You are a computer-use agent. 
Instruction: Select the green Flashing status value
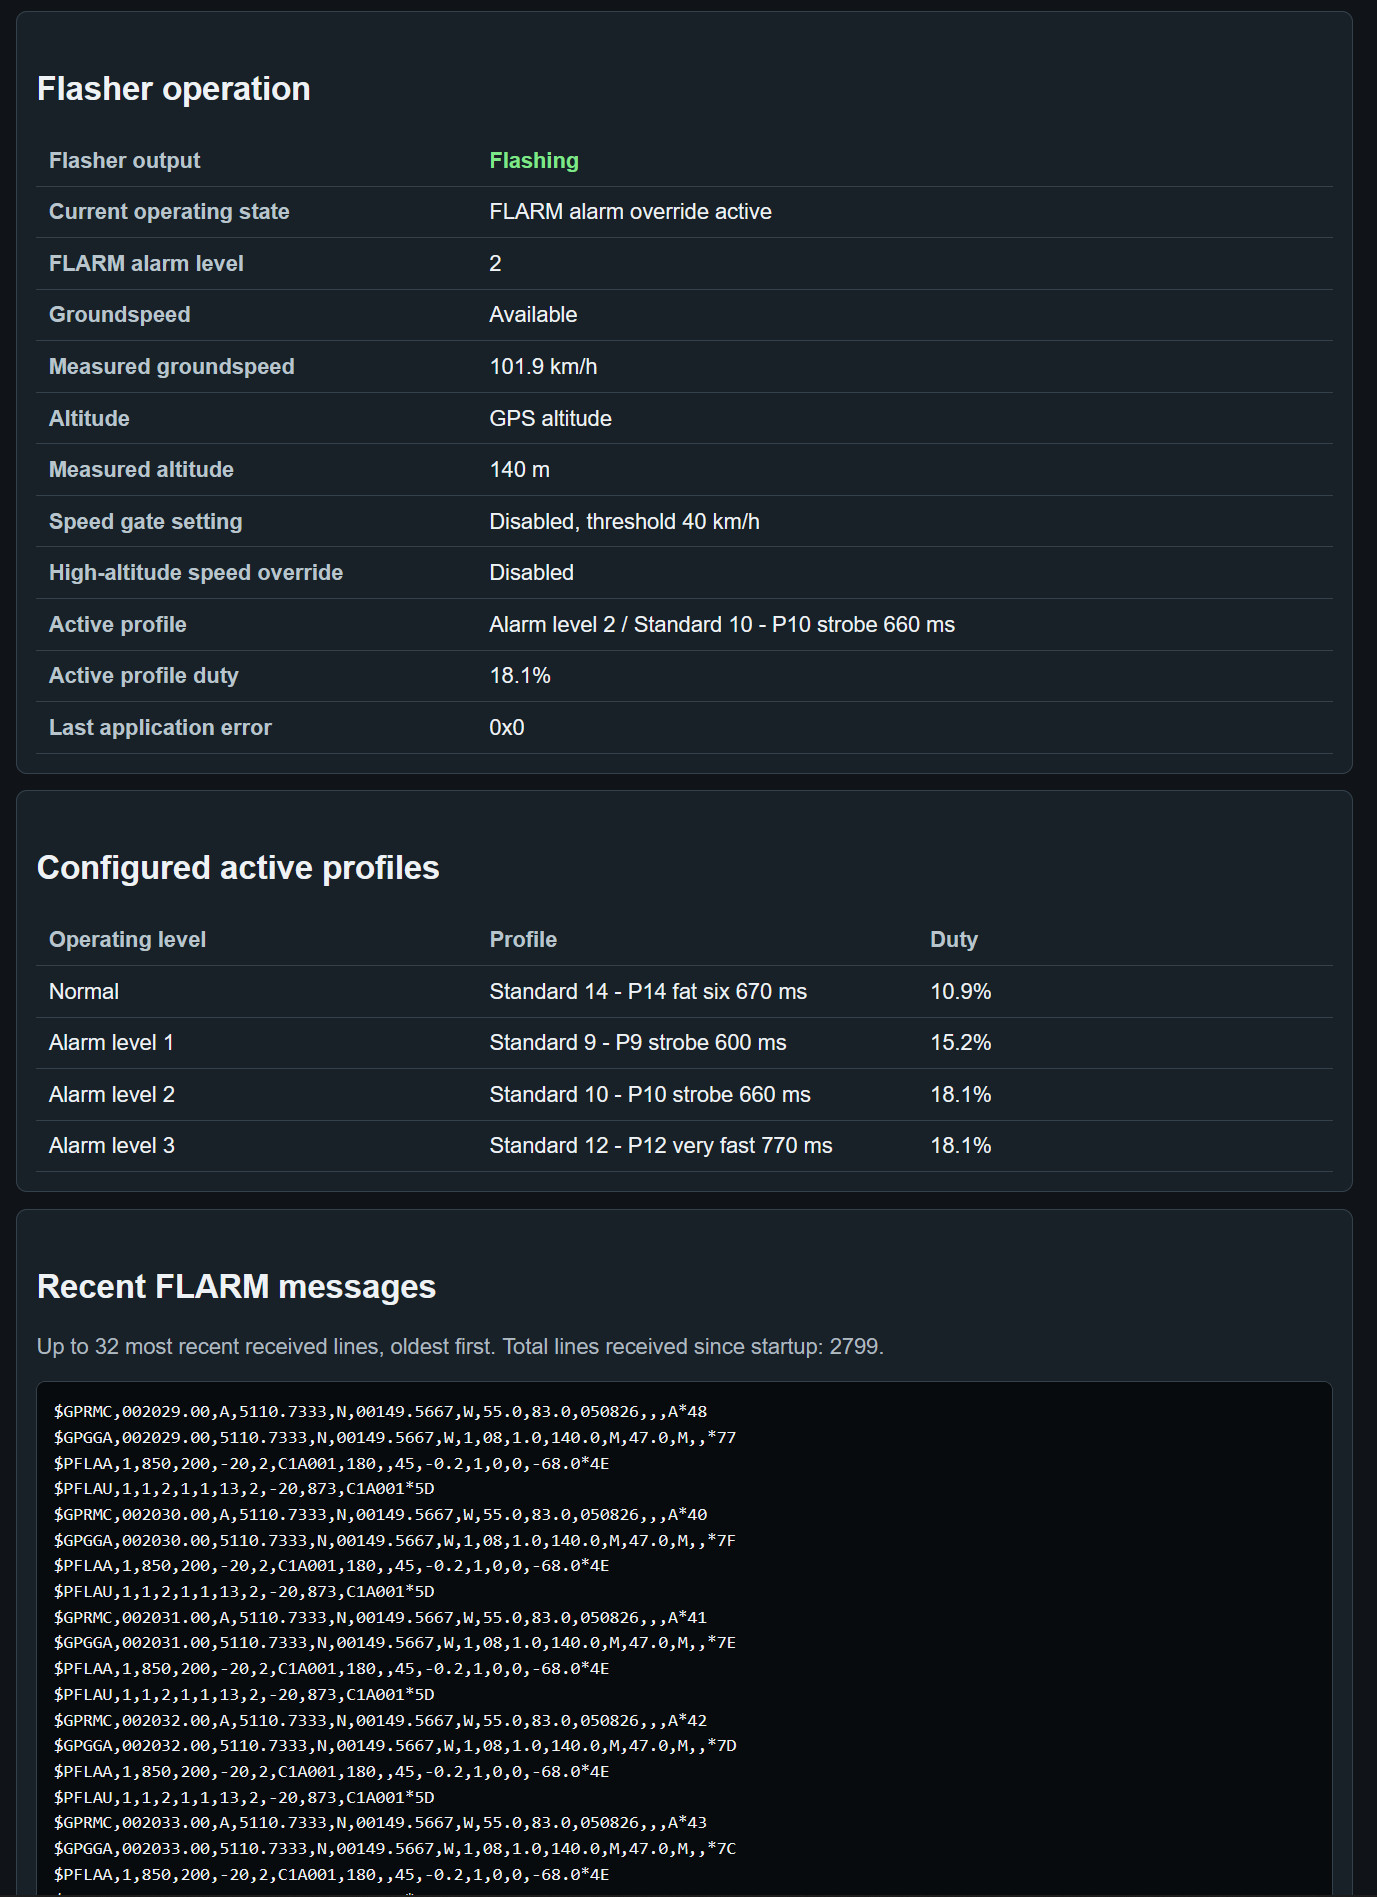(x=534, y=160)
